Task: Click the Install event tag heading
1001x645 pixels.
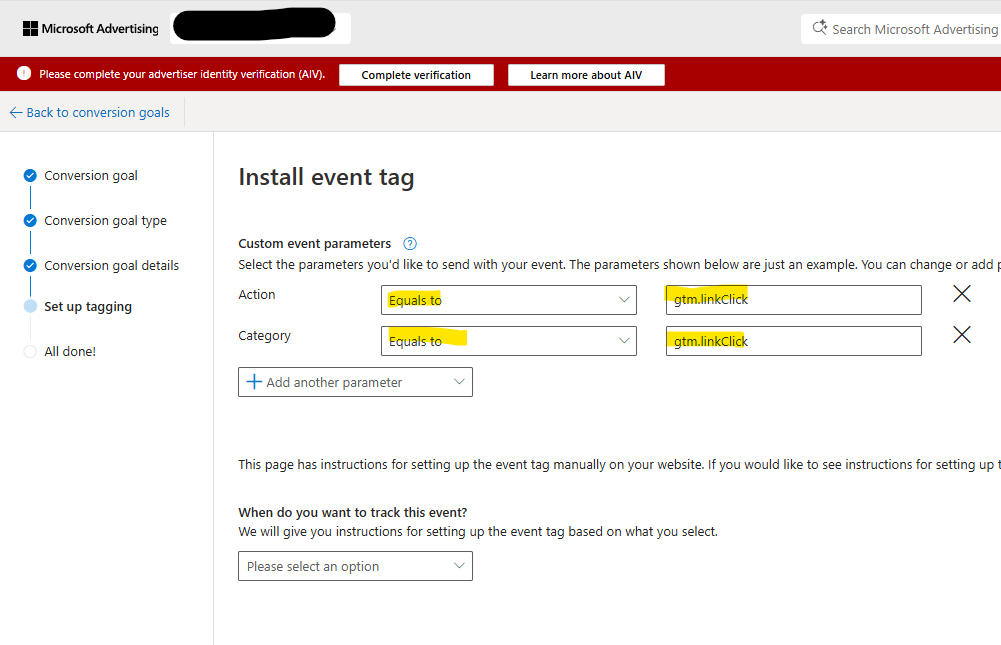Action: pyautogui.click(x=326, y=178)
